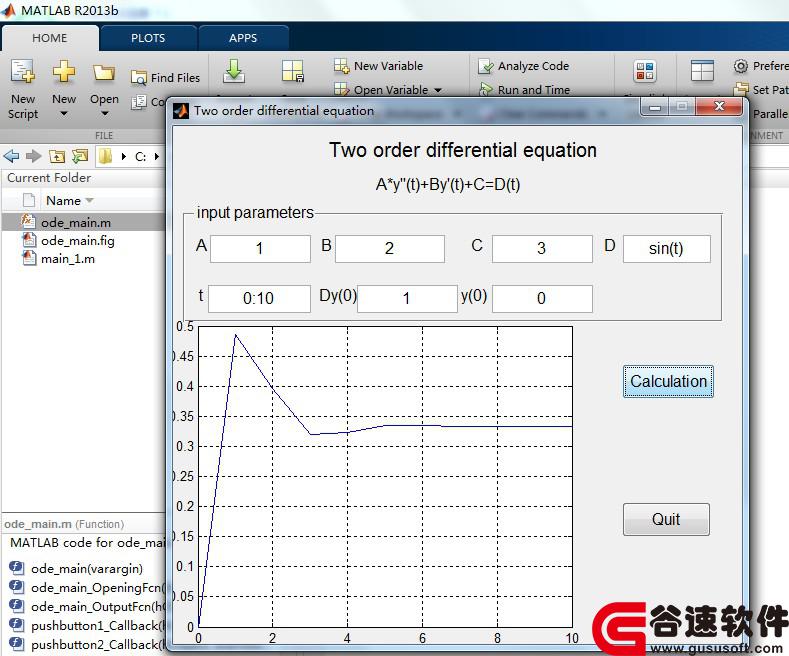The image size is (789, 656).
Task: Click the plot axes area
Action: (x=385, y=477)
